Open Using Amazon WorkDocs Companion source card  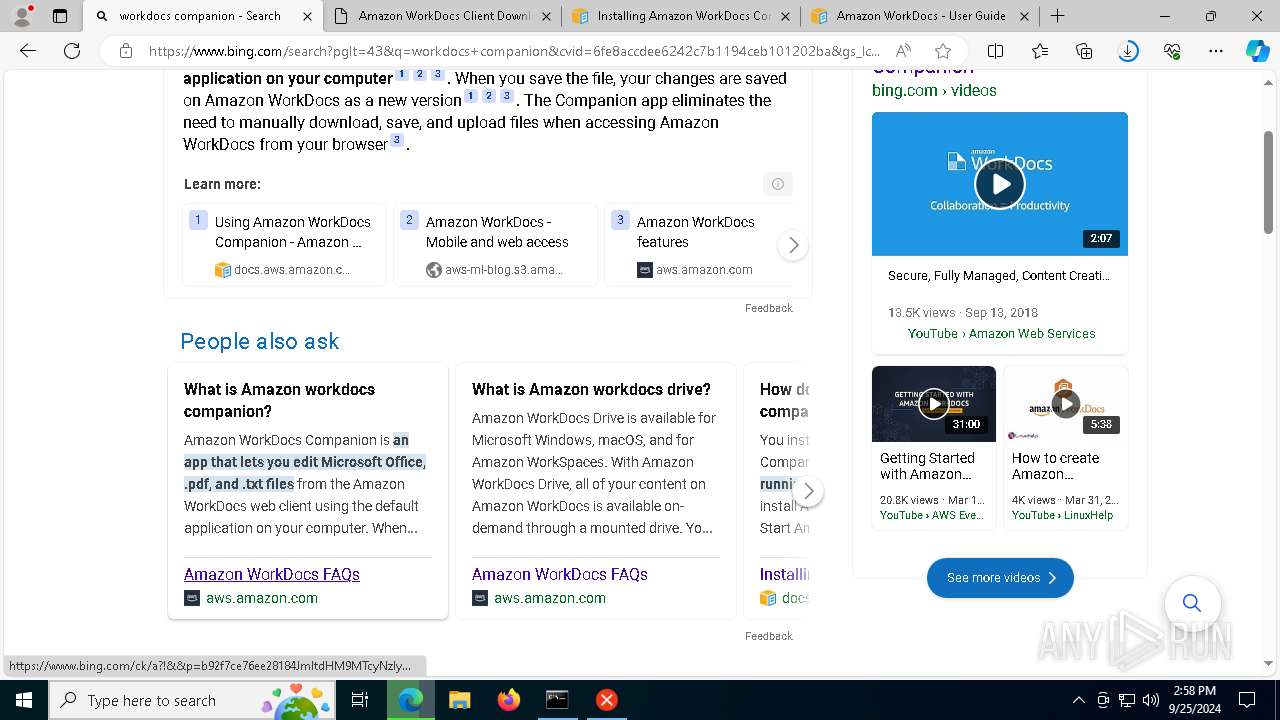click(285, 245)
